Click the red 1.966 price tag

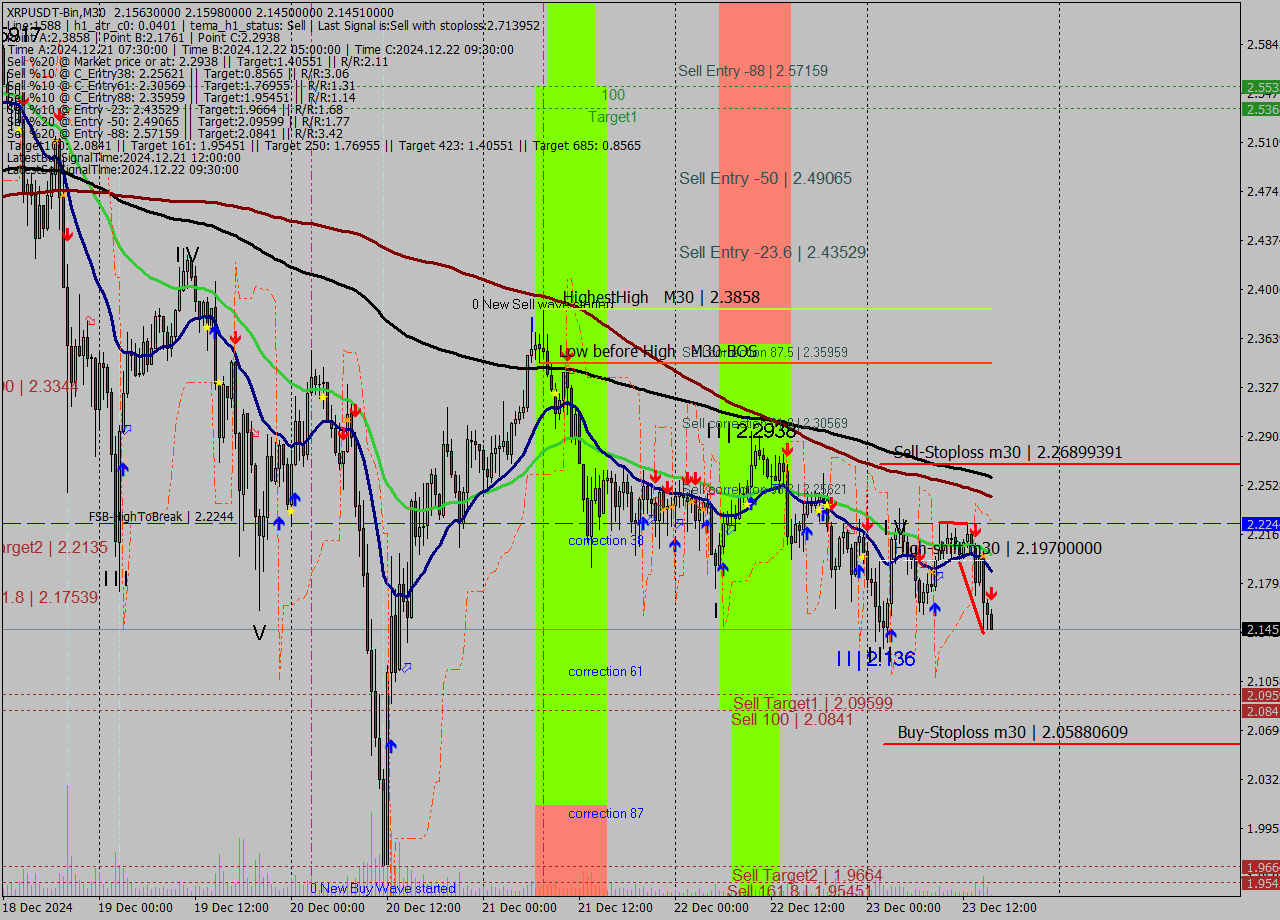pos(1260,867)
